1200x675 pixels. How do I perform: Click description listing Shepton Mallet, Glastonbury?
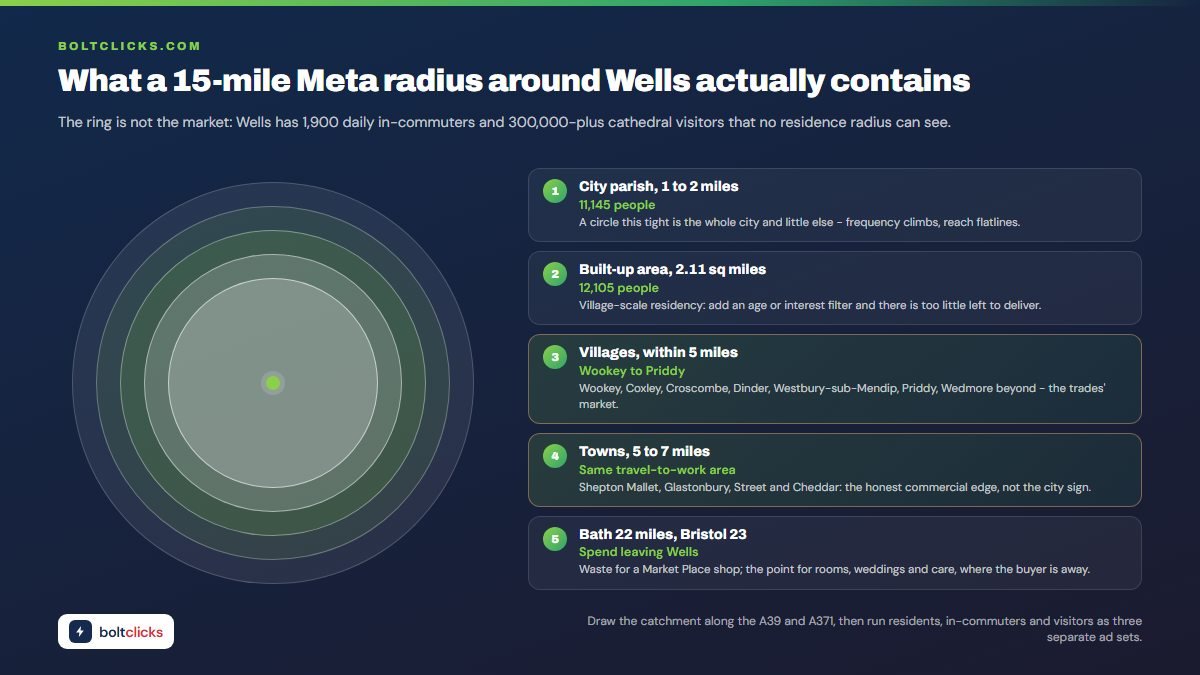(x=835, y=487)
